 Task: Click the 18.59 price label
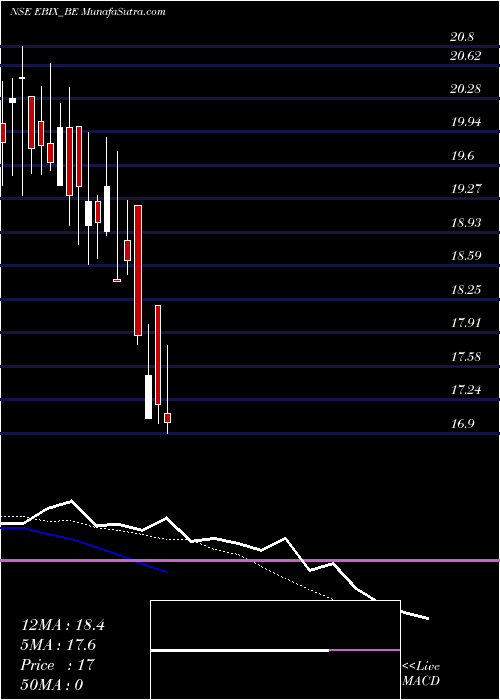pyautogui.click(x=466, y=256)
